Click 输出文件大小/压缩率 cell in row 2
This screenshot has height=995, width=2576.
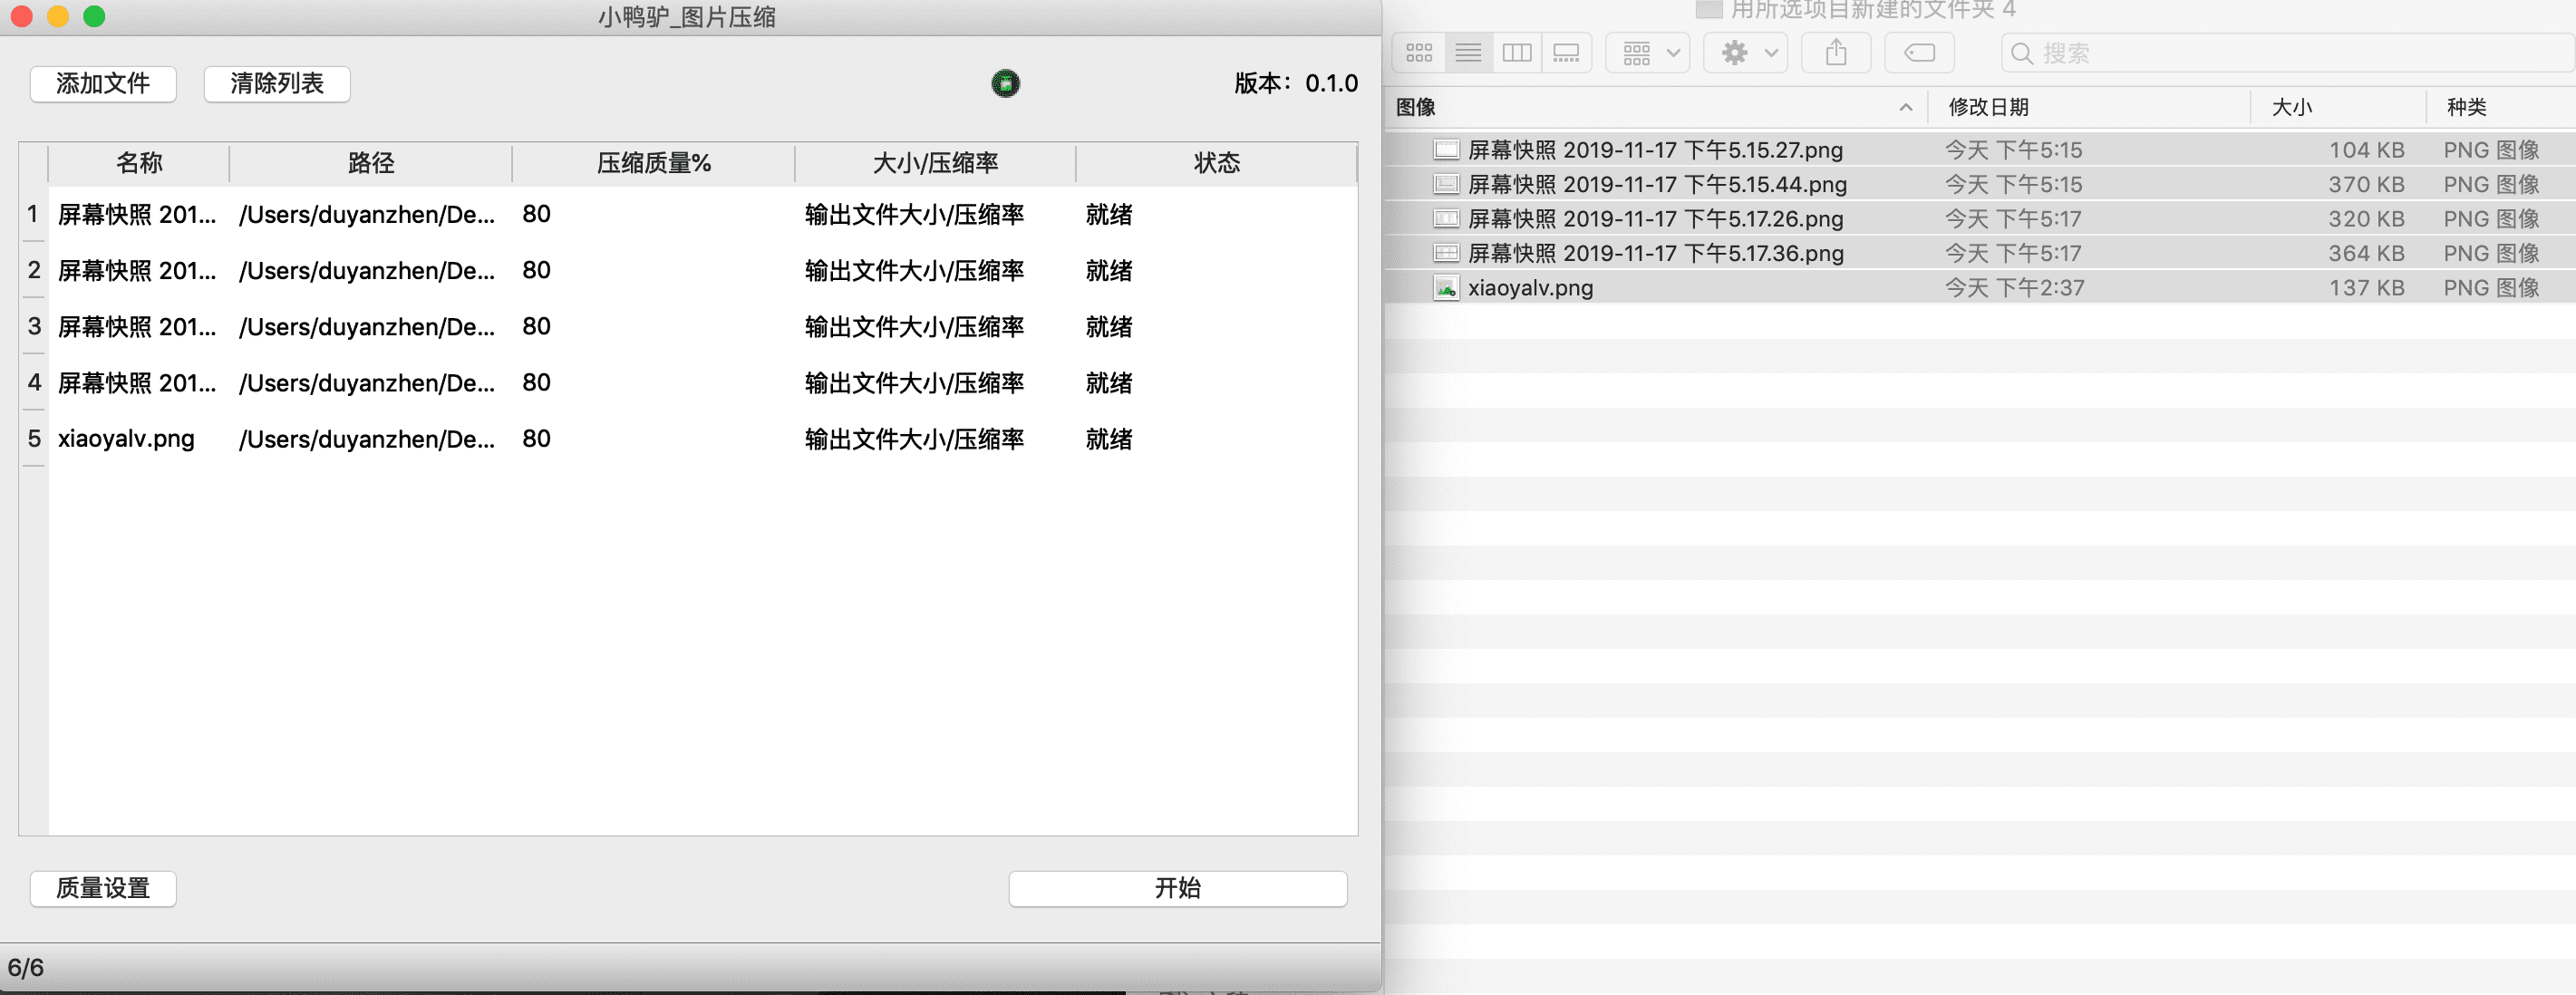pos(935,270)
